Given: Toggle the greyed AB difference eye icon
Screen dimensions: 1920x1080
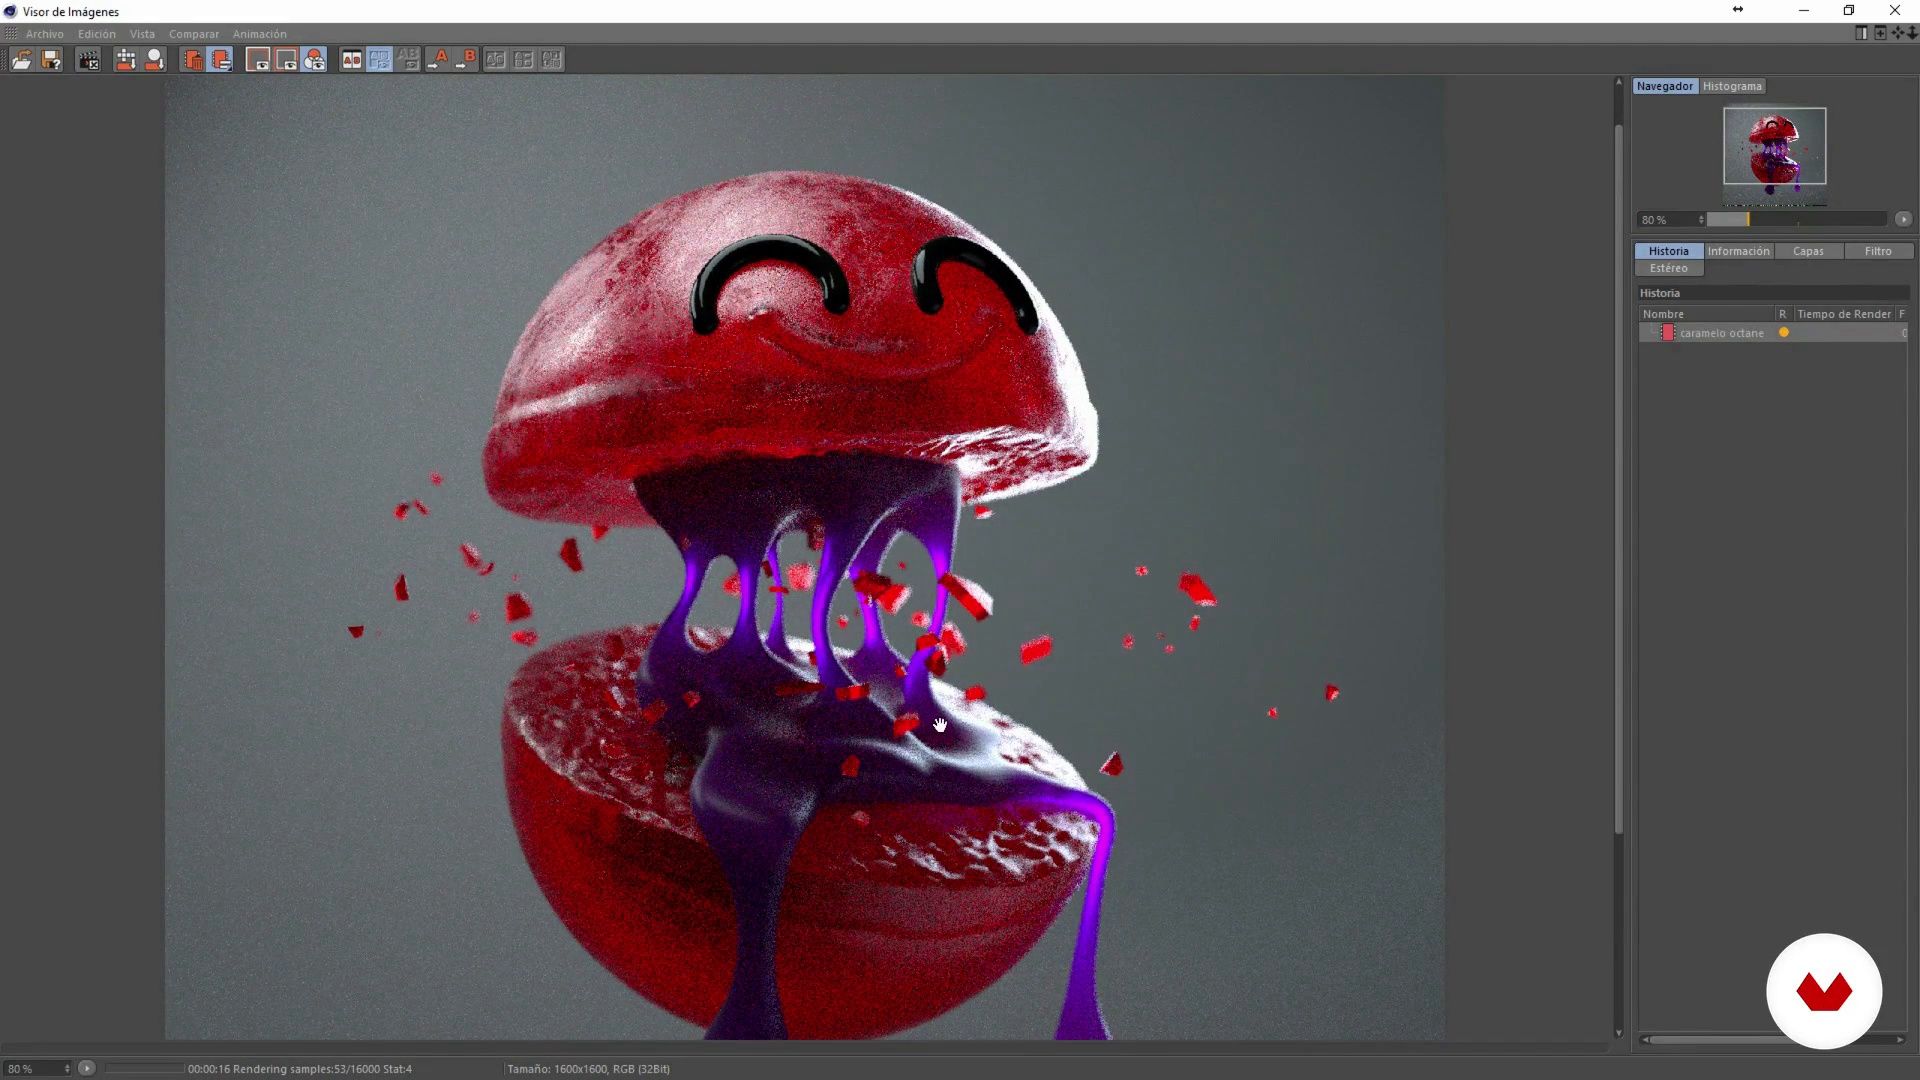Looking at the screenshot, I should [x=407, y=60].
